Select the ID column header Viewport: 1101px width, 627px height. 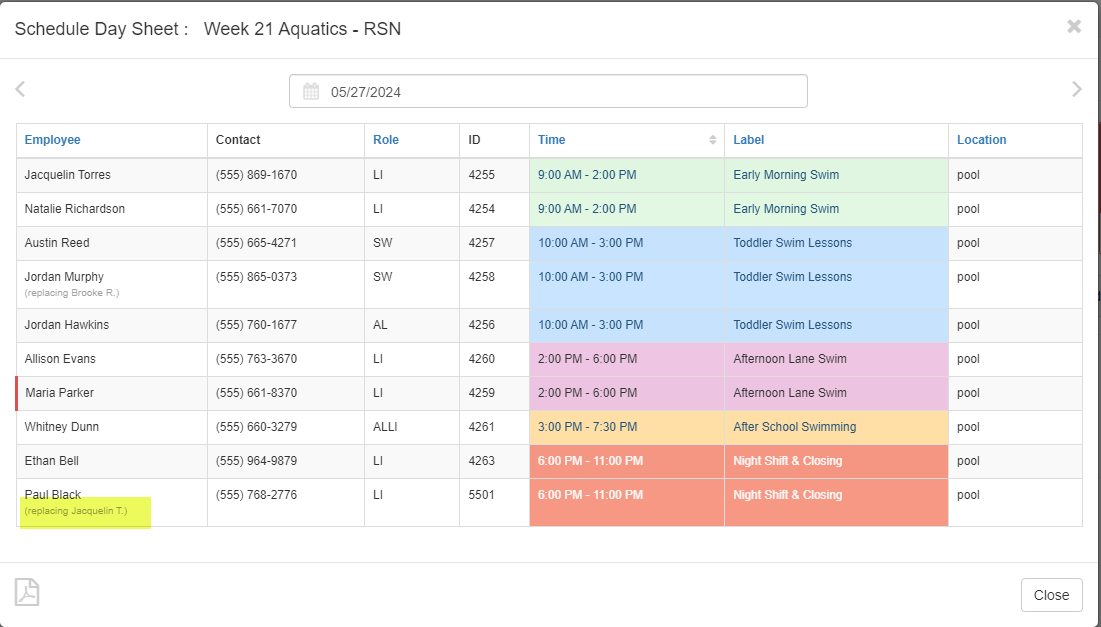tap(475, 140)
